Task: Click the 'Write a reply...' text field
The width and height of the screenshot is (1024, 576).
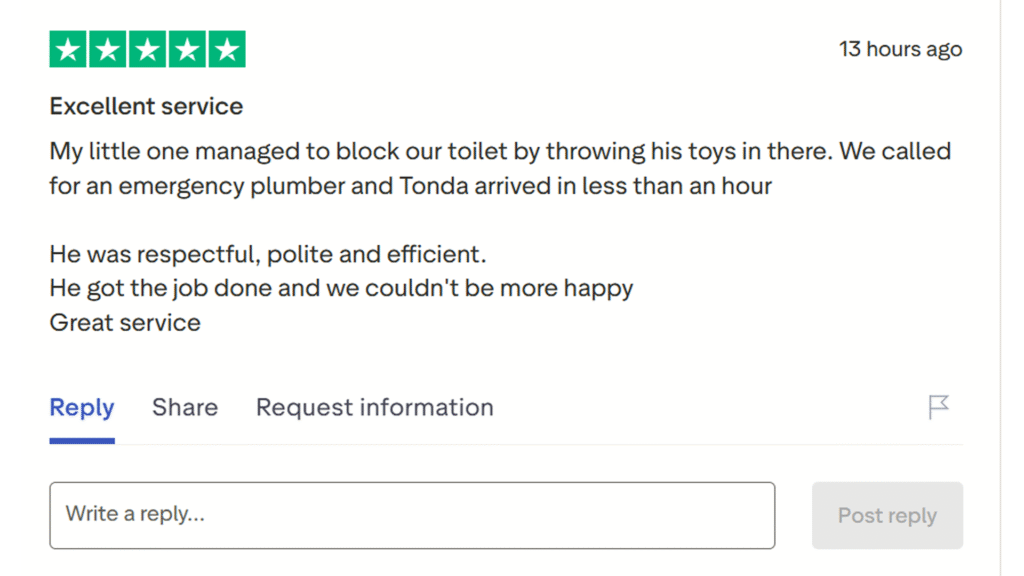Action: [x=412, y=515]
